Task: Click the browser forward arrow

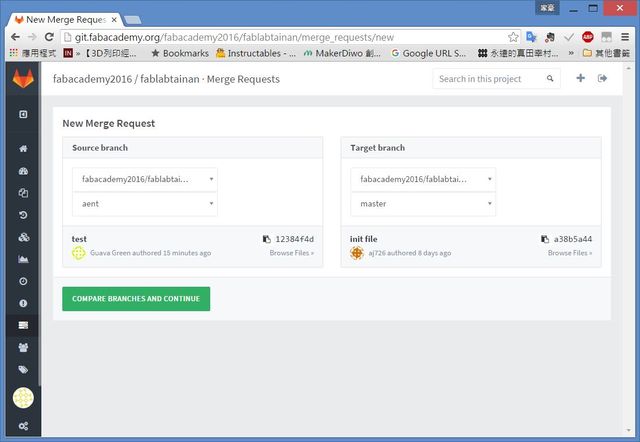Action: pos(32,37)
